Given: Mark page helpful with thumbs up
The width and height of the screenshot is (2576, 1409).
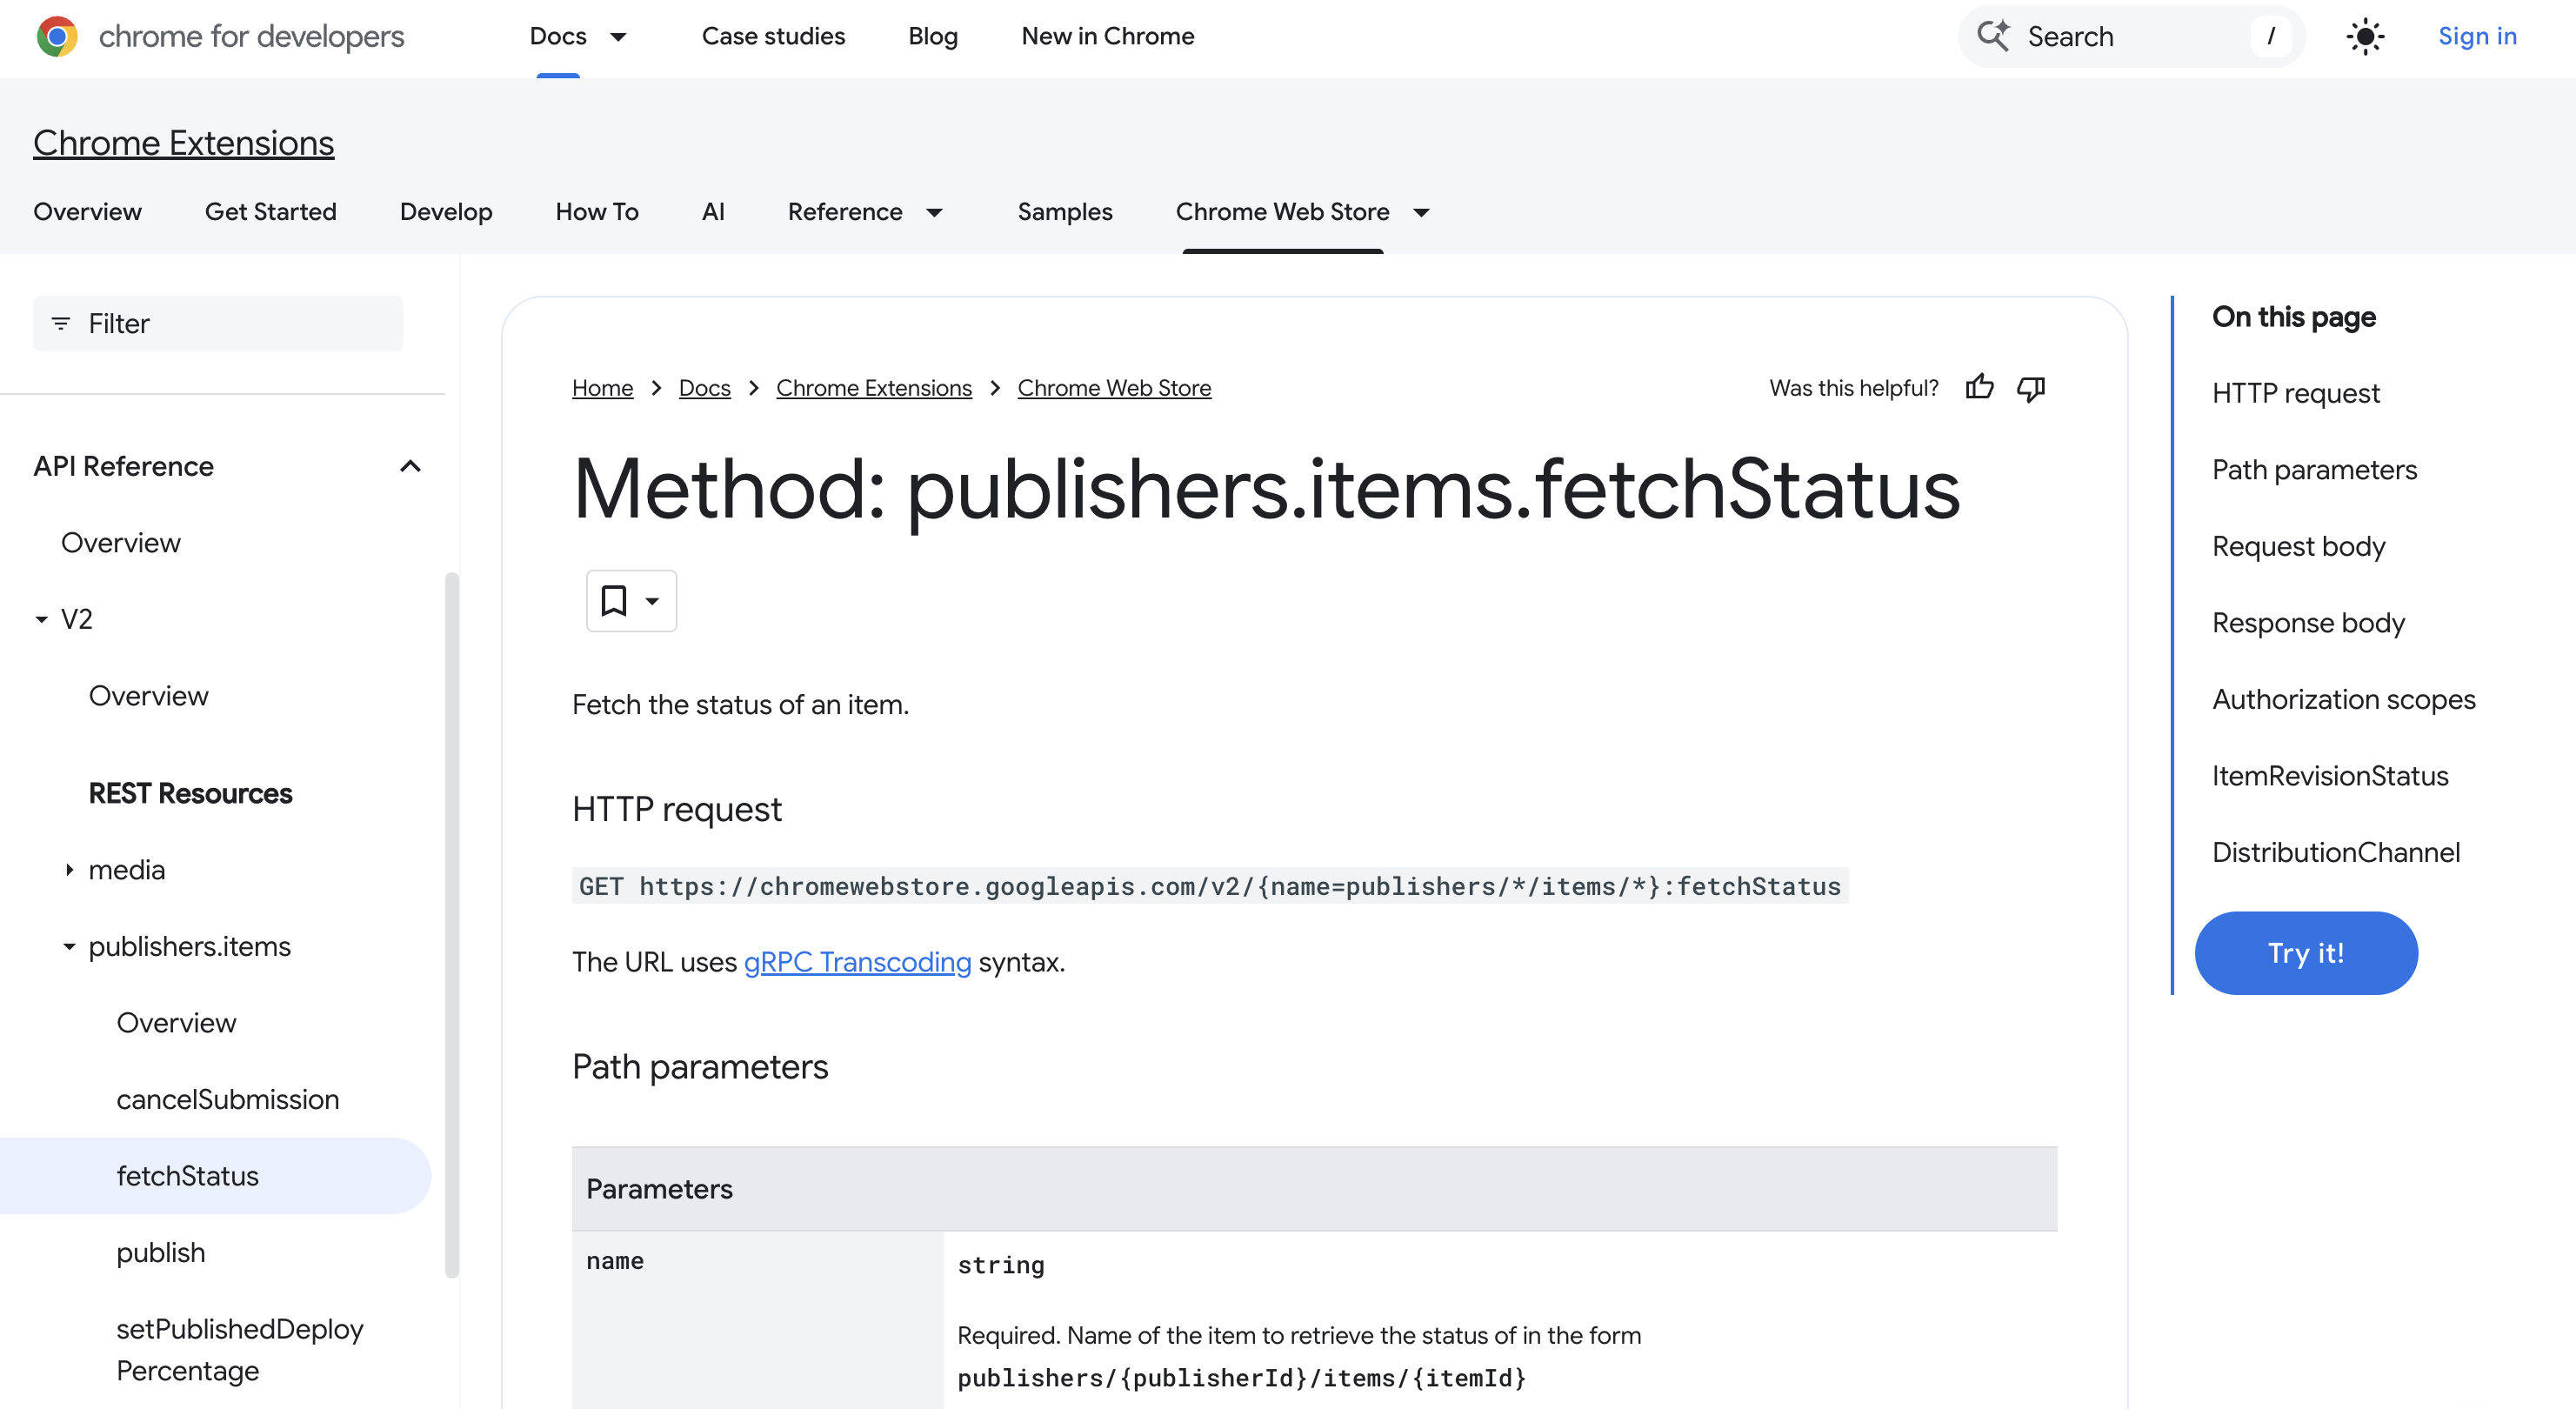Looking at the screenshot, I should pos(1980,387).
